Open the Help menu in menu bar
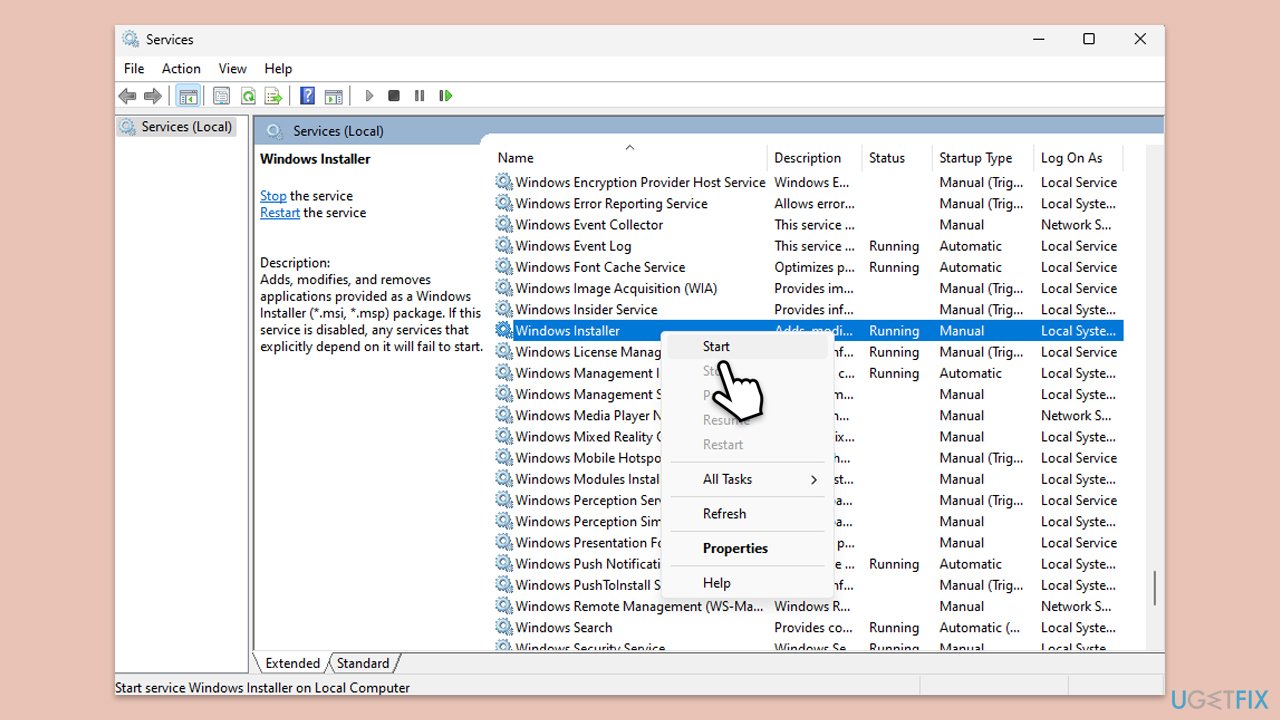Screen dimensions: 1280x720 coord(278,69)
